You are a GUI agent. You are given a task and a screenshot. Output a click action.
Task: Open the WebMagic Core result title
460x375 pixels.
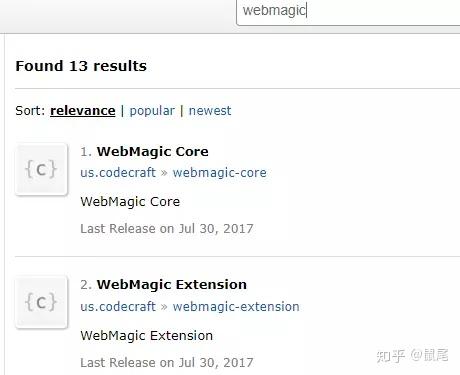click(153, 152)
